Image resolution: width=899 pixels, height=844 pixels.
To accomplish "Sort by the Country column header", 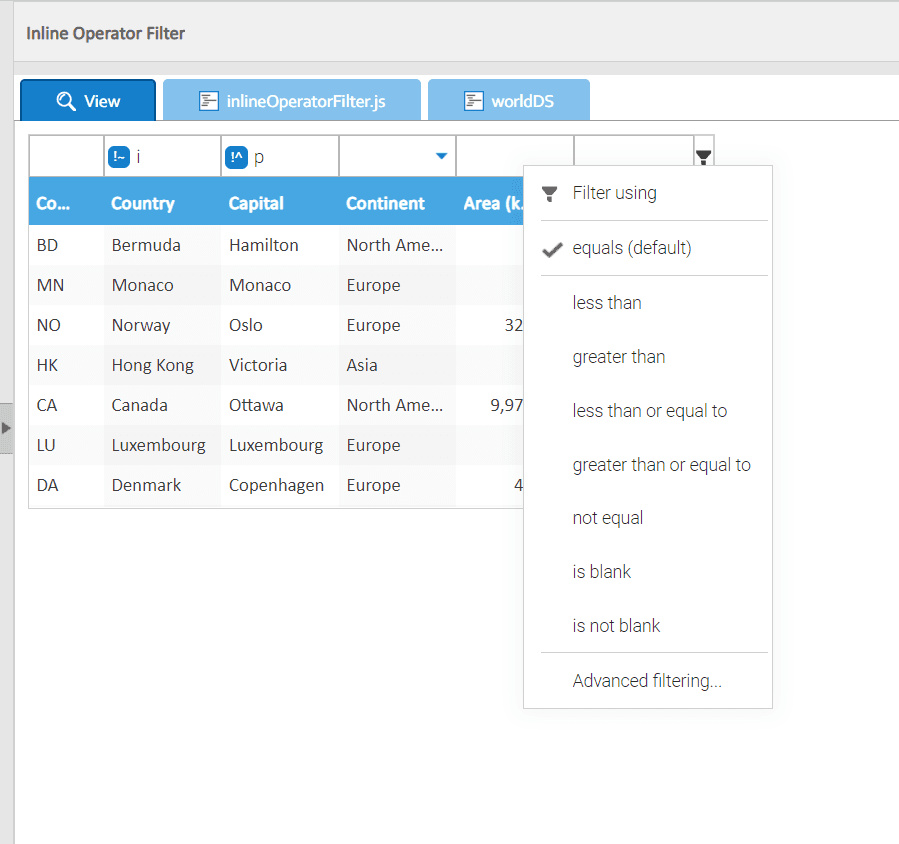I will pos(162,203).
